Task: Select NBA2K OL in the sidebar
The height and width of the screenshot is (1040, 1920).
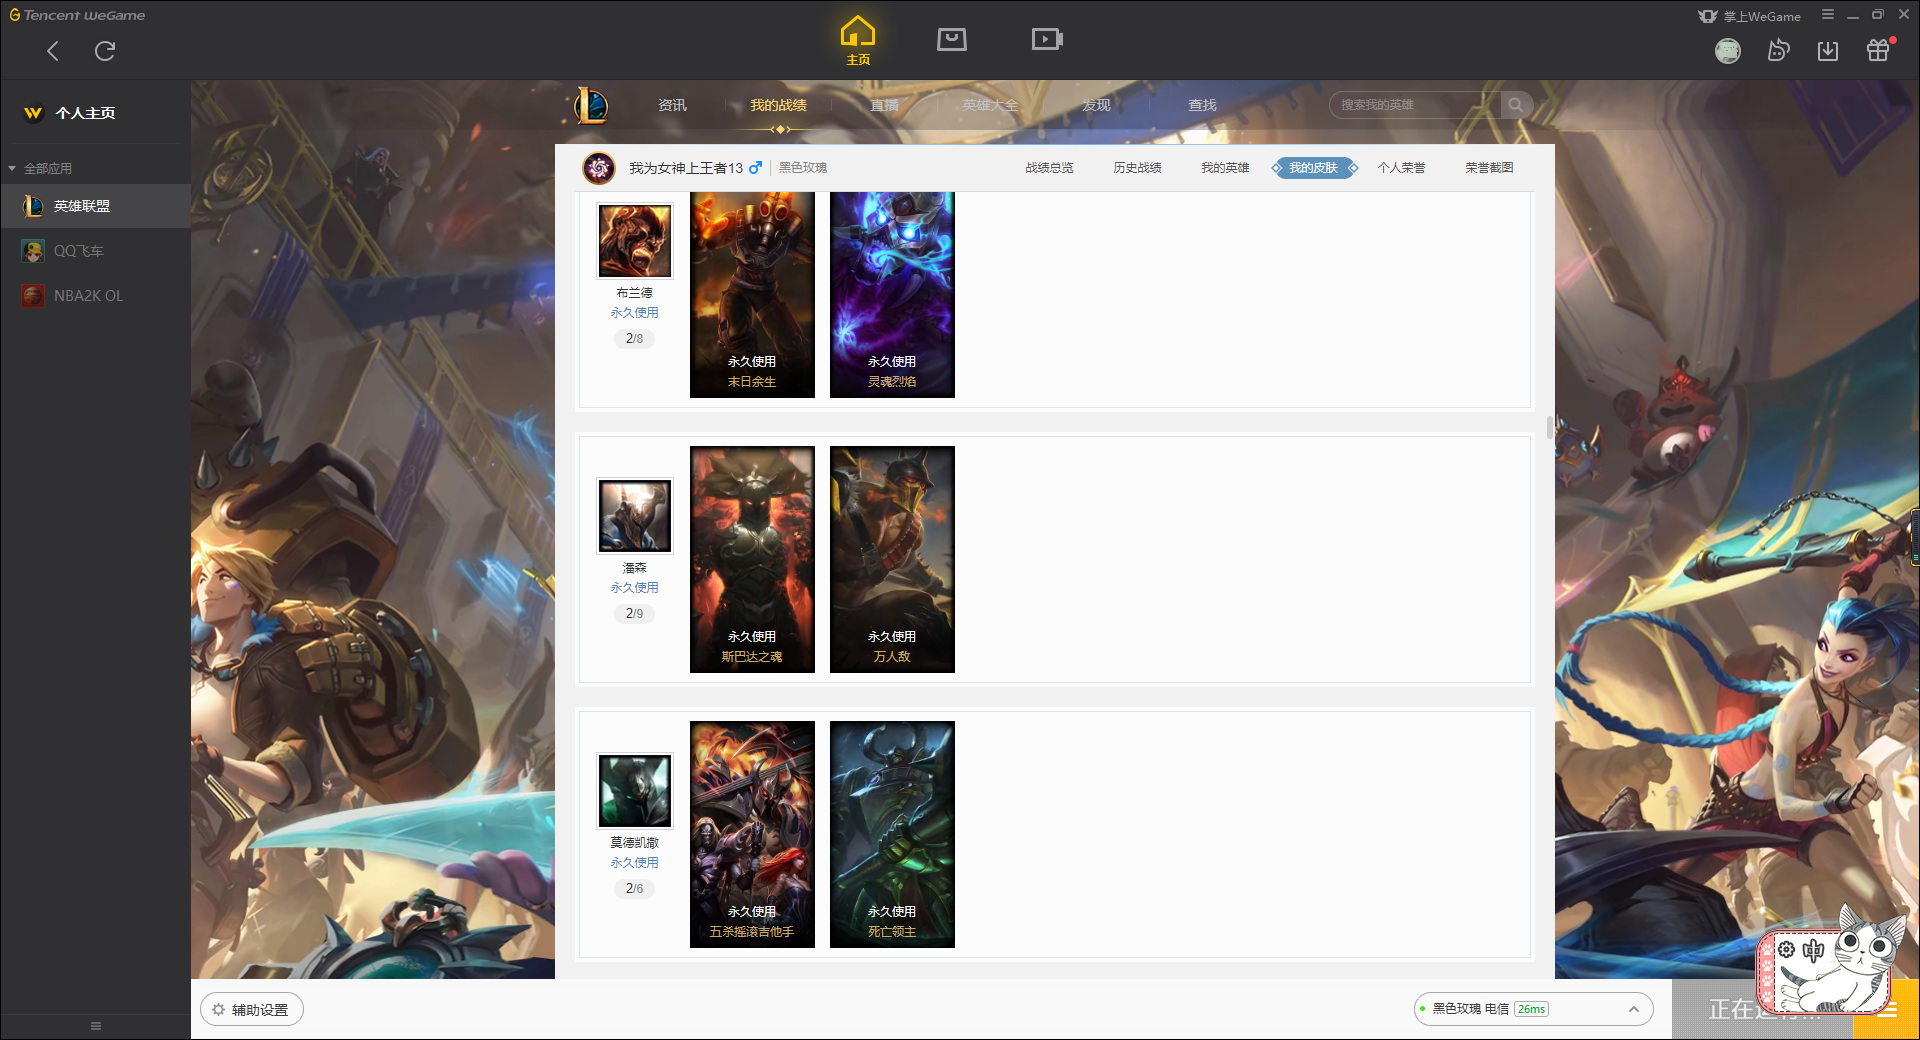Action: [95, 296]
